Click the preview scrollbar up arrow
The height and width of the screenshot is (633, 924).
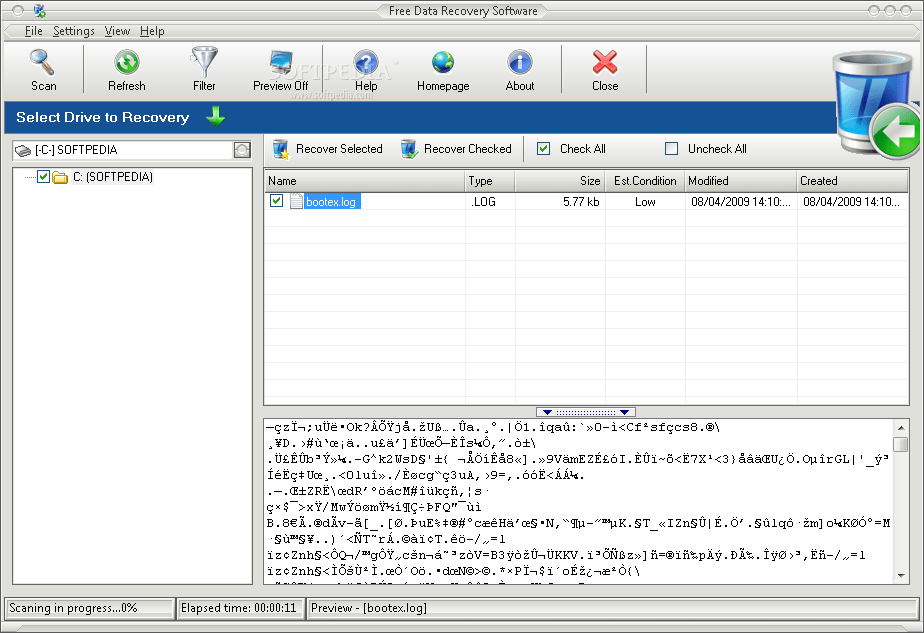900,428
